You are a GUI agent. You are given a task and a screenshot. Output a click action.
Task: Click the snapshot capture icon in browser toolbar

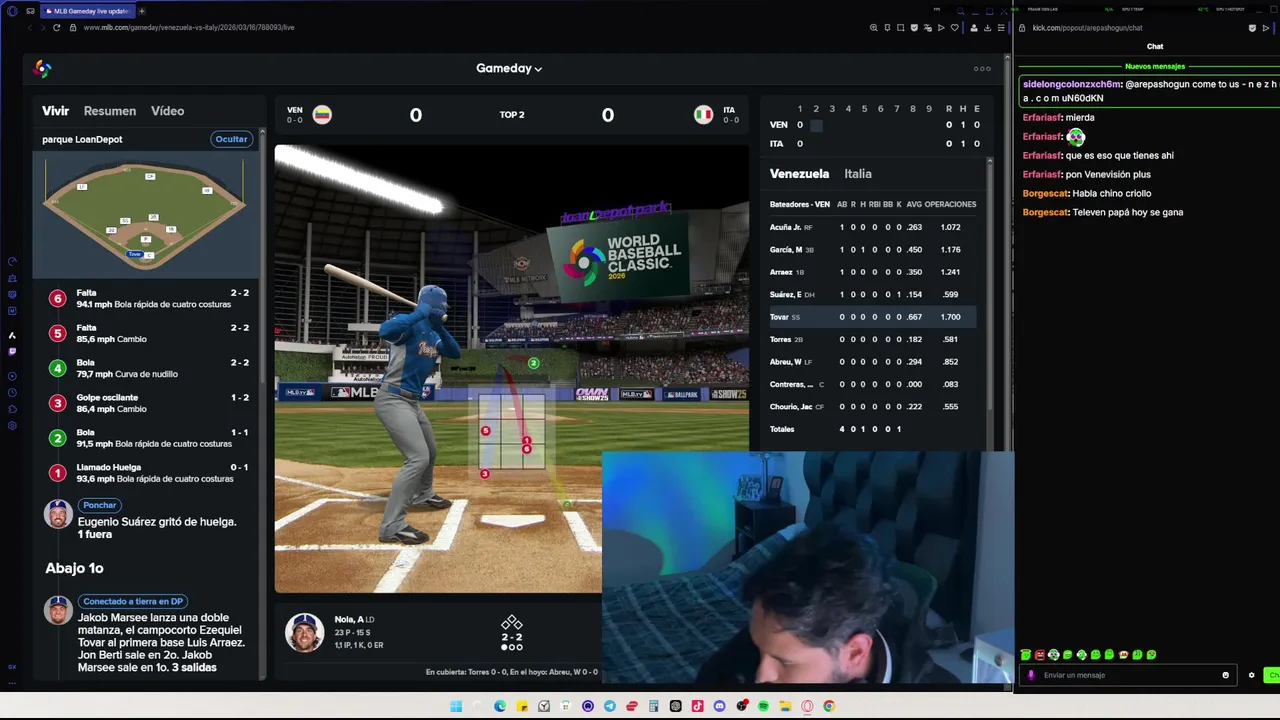click(901, 28)
